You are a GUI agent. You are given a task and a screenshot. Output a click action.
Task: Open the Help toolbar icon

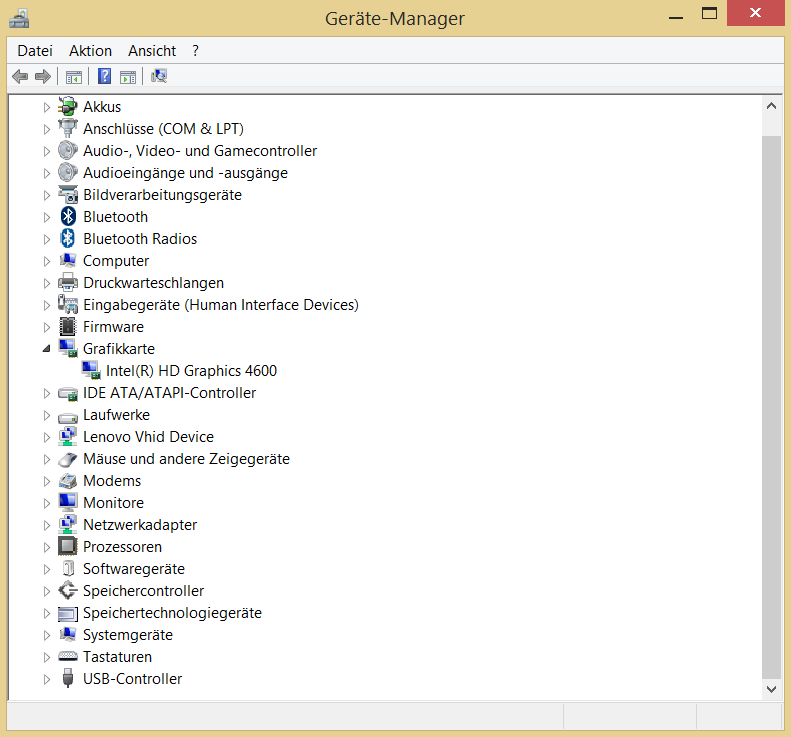pyautogui.click(x=104, y=76)
